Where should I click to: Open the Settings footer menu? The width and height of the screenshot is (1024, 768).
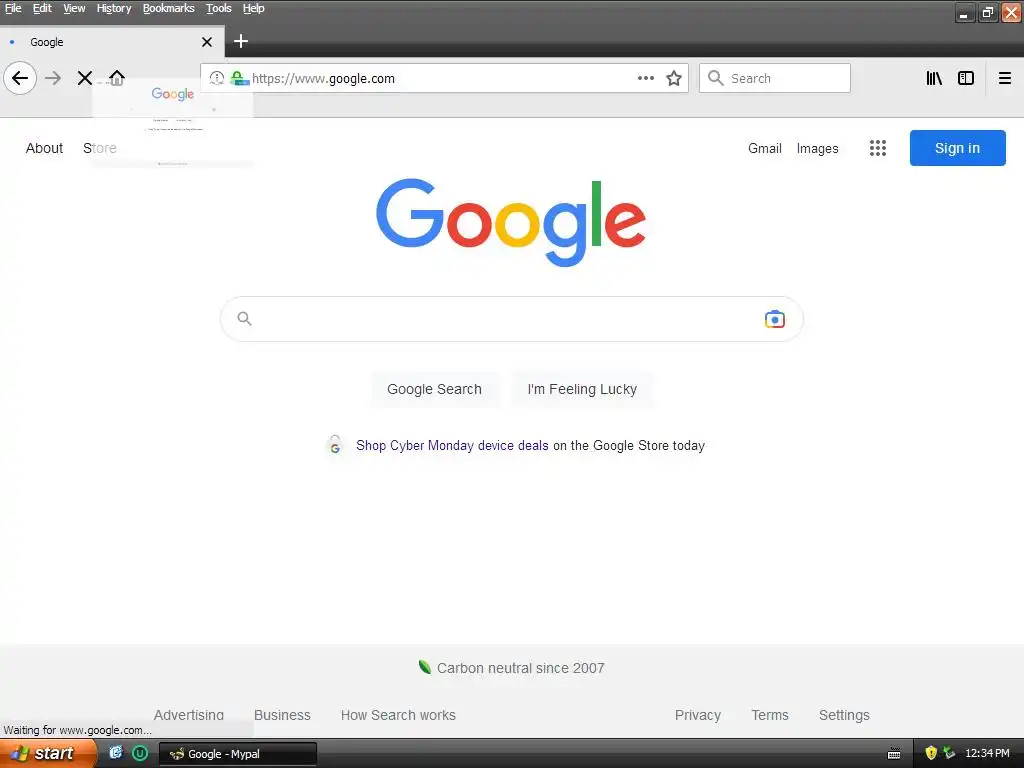click(844, 715)
